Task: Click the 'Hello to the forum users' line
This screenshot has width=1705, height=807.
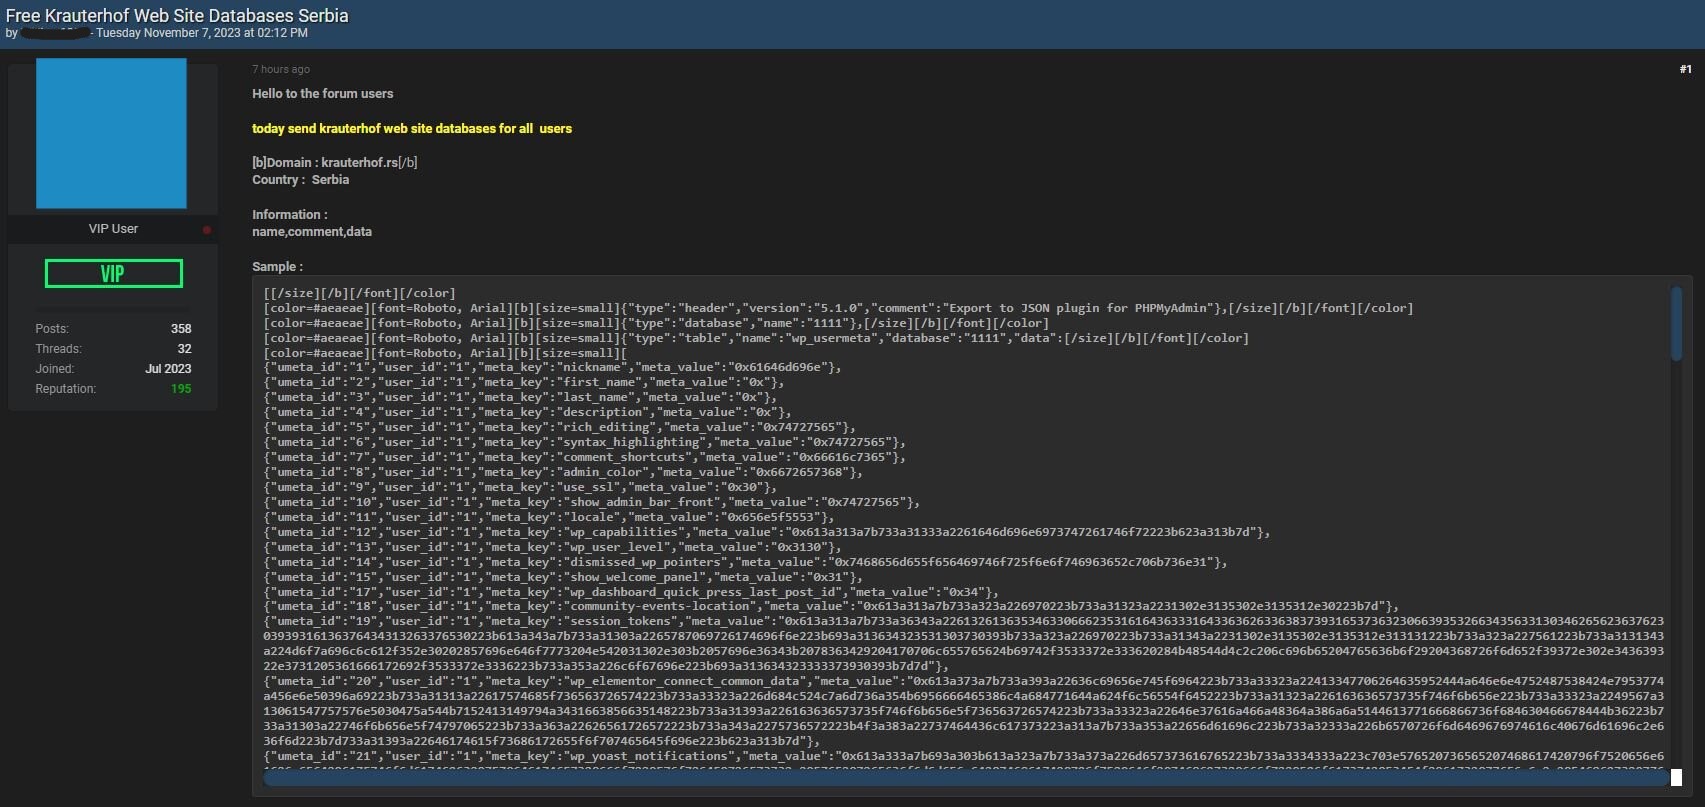Action: 322,94
